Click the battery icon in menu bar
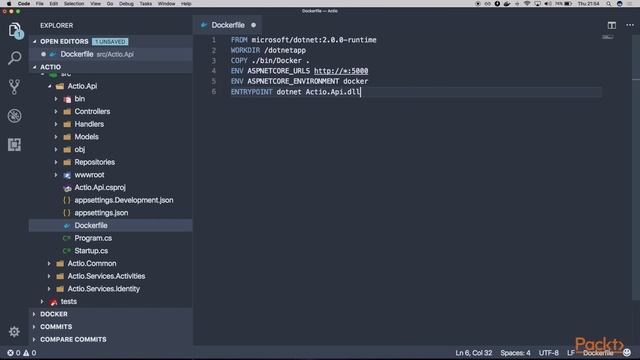The image size is (640, 360). (x=568, y=4)
